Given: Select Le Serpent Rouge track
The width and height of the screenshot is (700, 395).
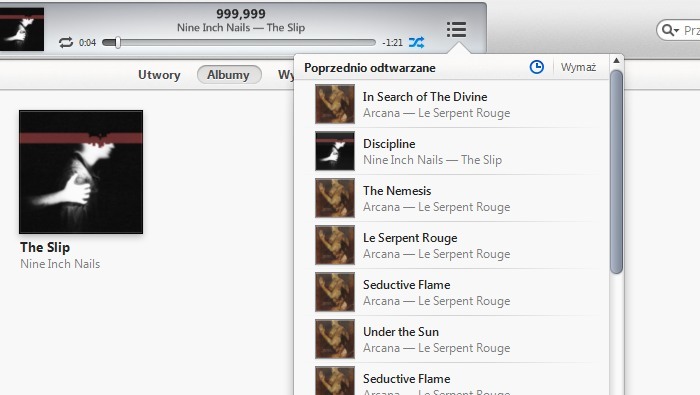Looking at the screenshot, I should (x=456, y=245).
